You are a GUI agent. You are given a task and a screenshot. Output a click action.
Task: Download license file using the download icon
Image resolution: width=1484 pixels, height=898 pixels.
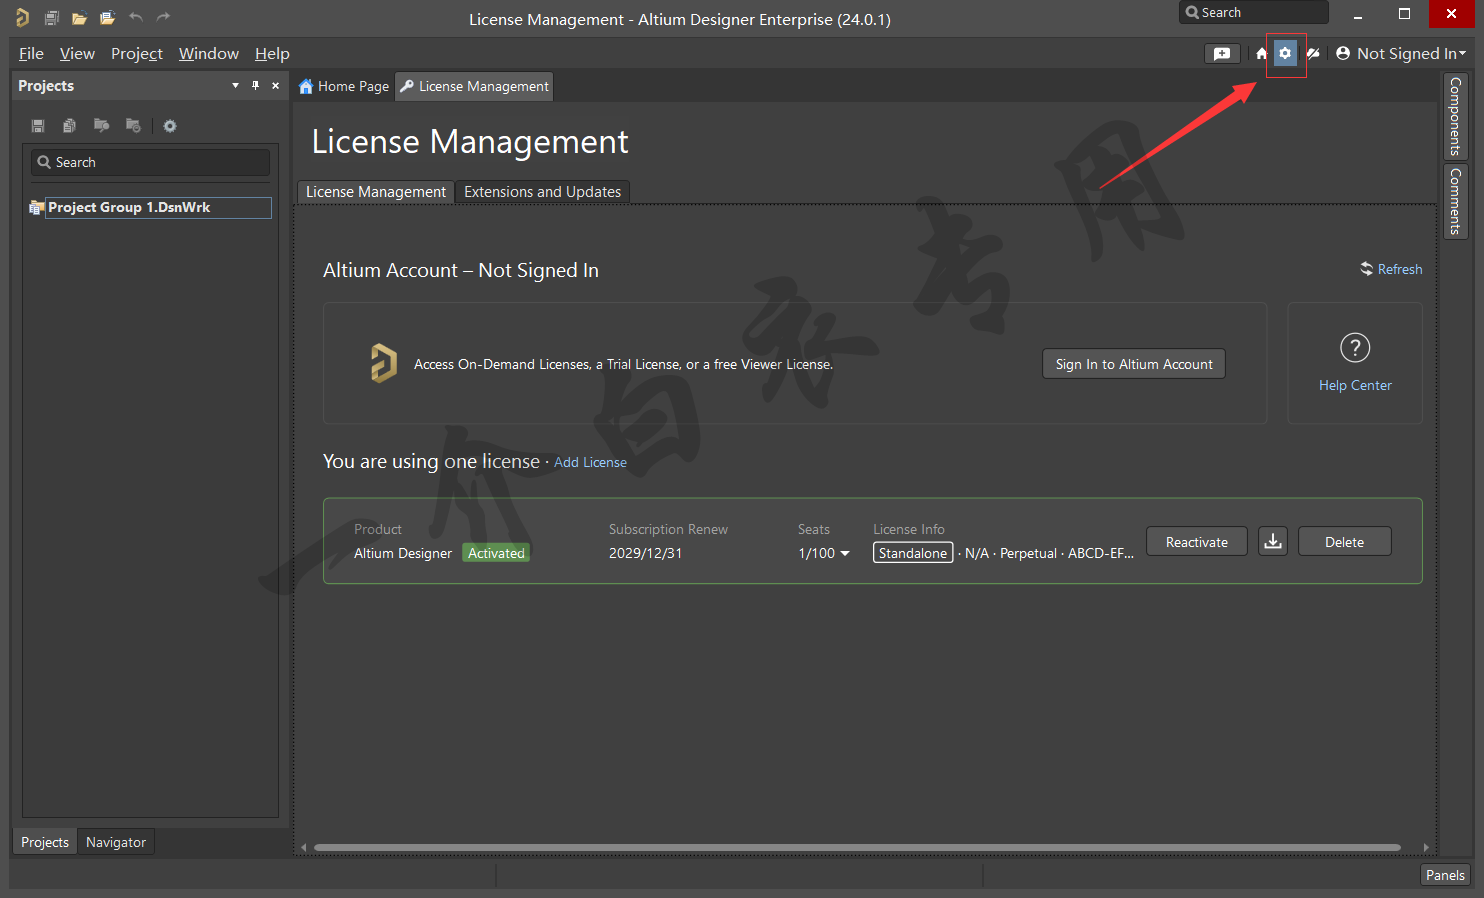pos(1272,542)
